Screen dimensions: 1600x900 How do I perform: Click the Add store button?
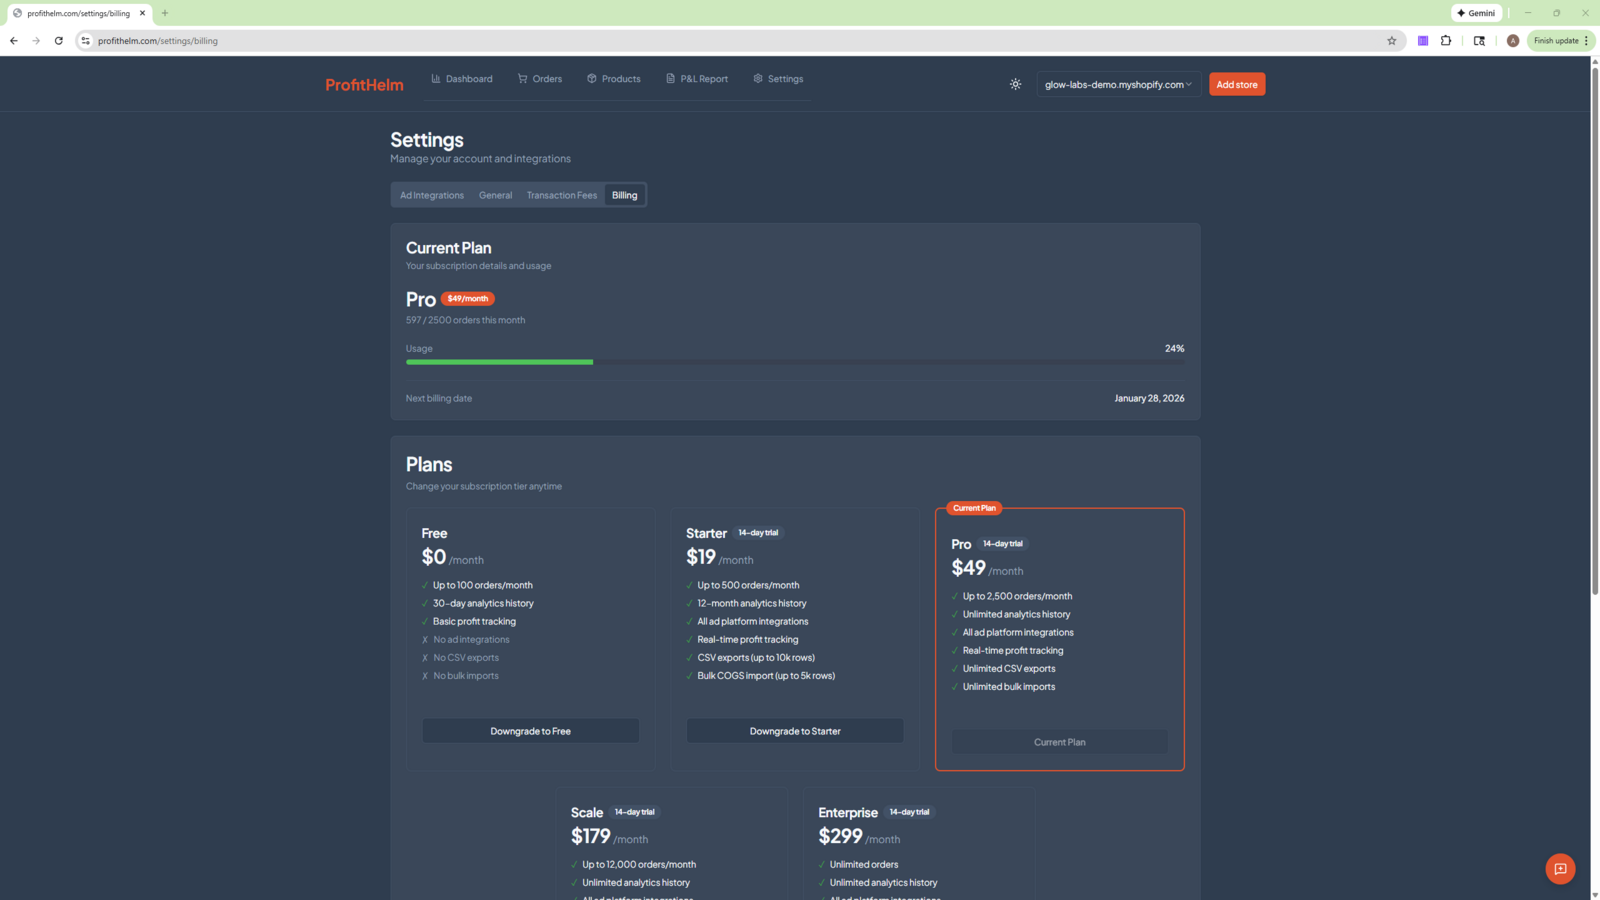tap(1237, 85)
